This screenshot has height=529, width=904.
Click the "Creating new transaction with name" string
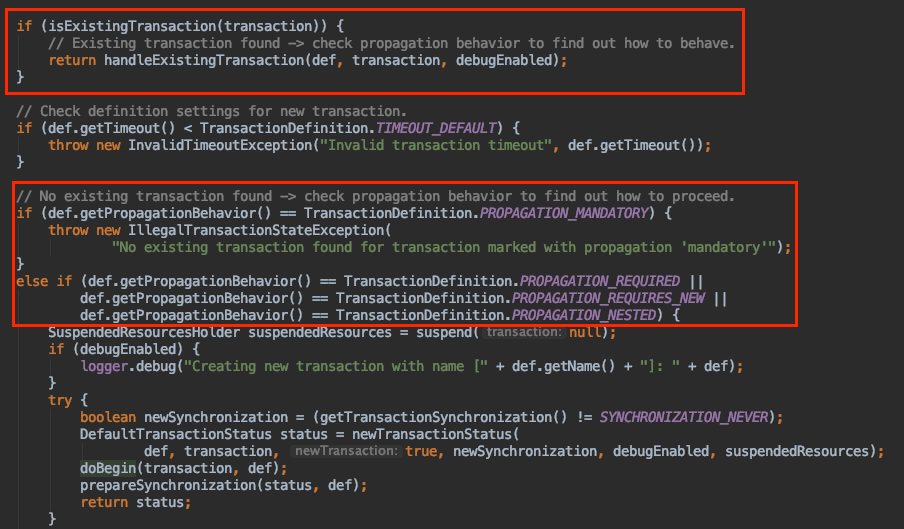(x=336, y=366)
